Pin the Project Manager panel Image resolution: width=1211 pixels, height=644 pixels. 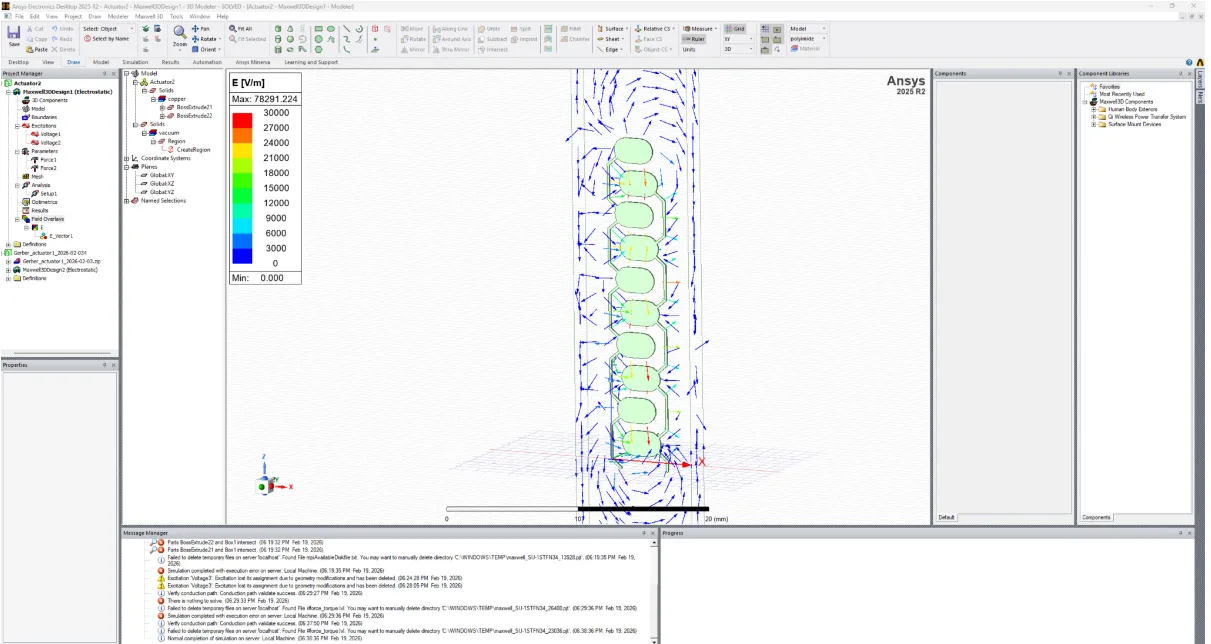point(104,74)
